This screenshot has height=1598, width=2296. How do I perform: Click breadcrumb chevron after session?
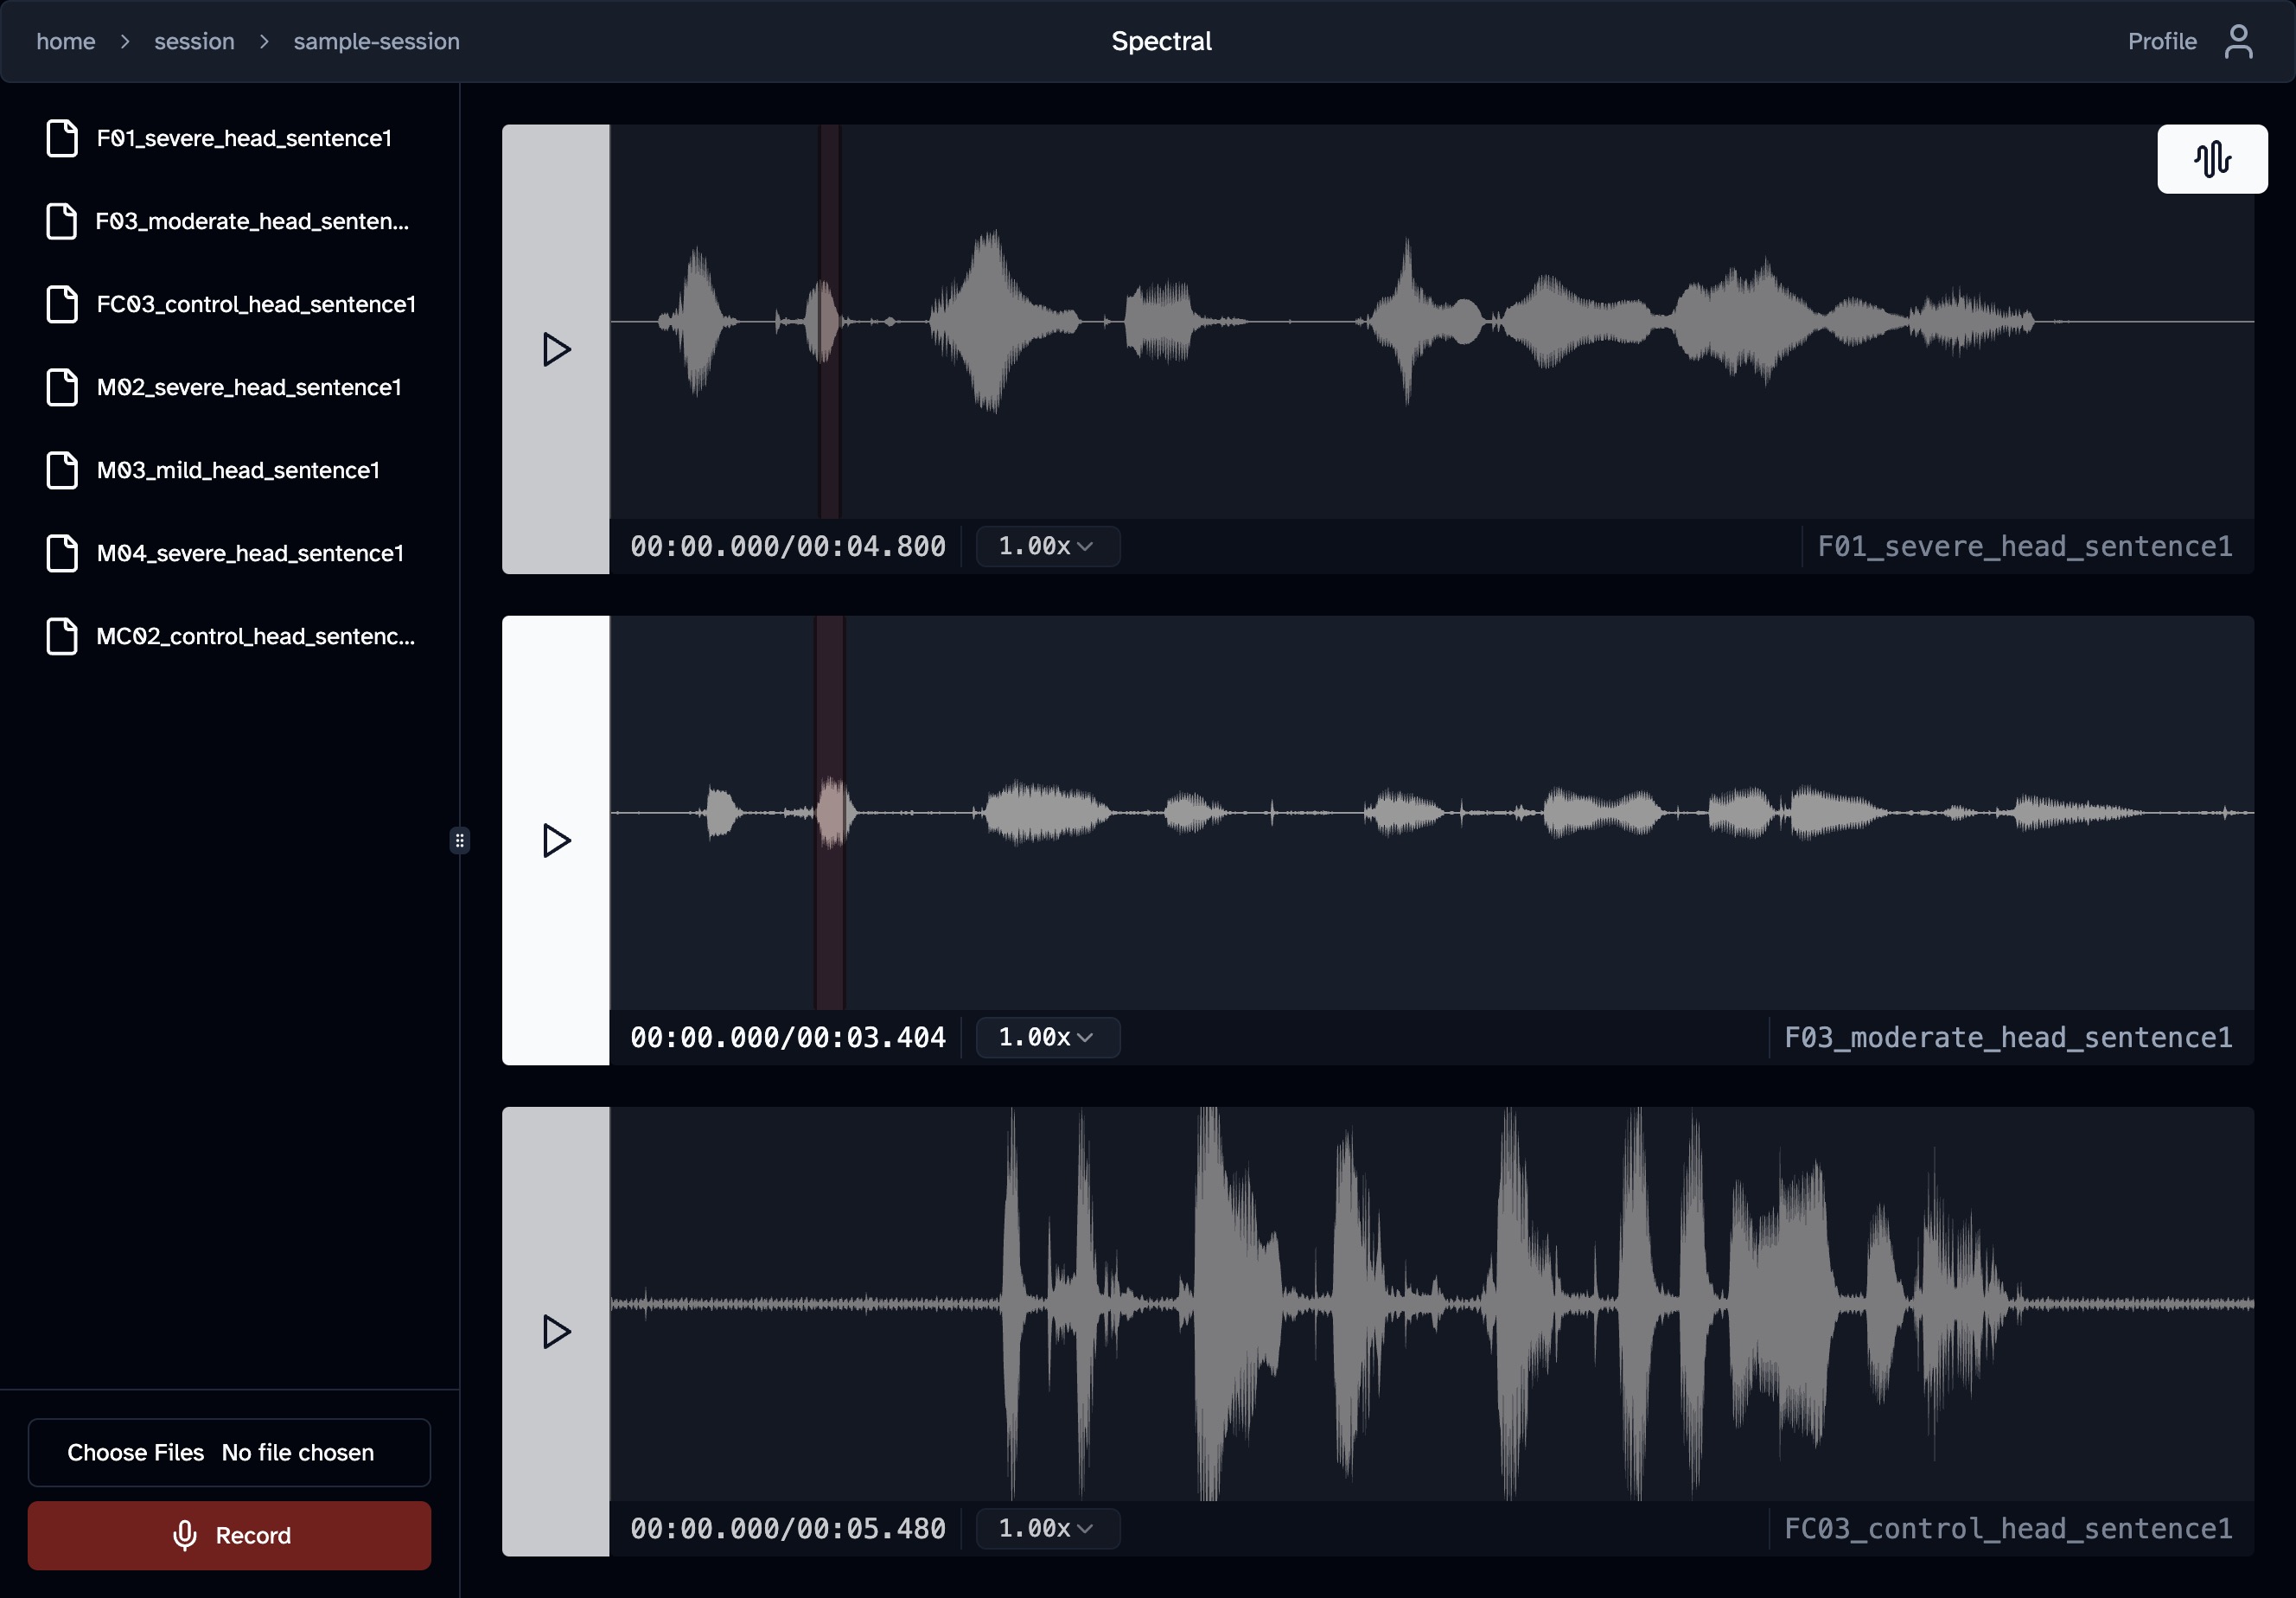pos(264,42)
